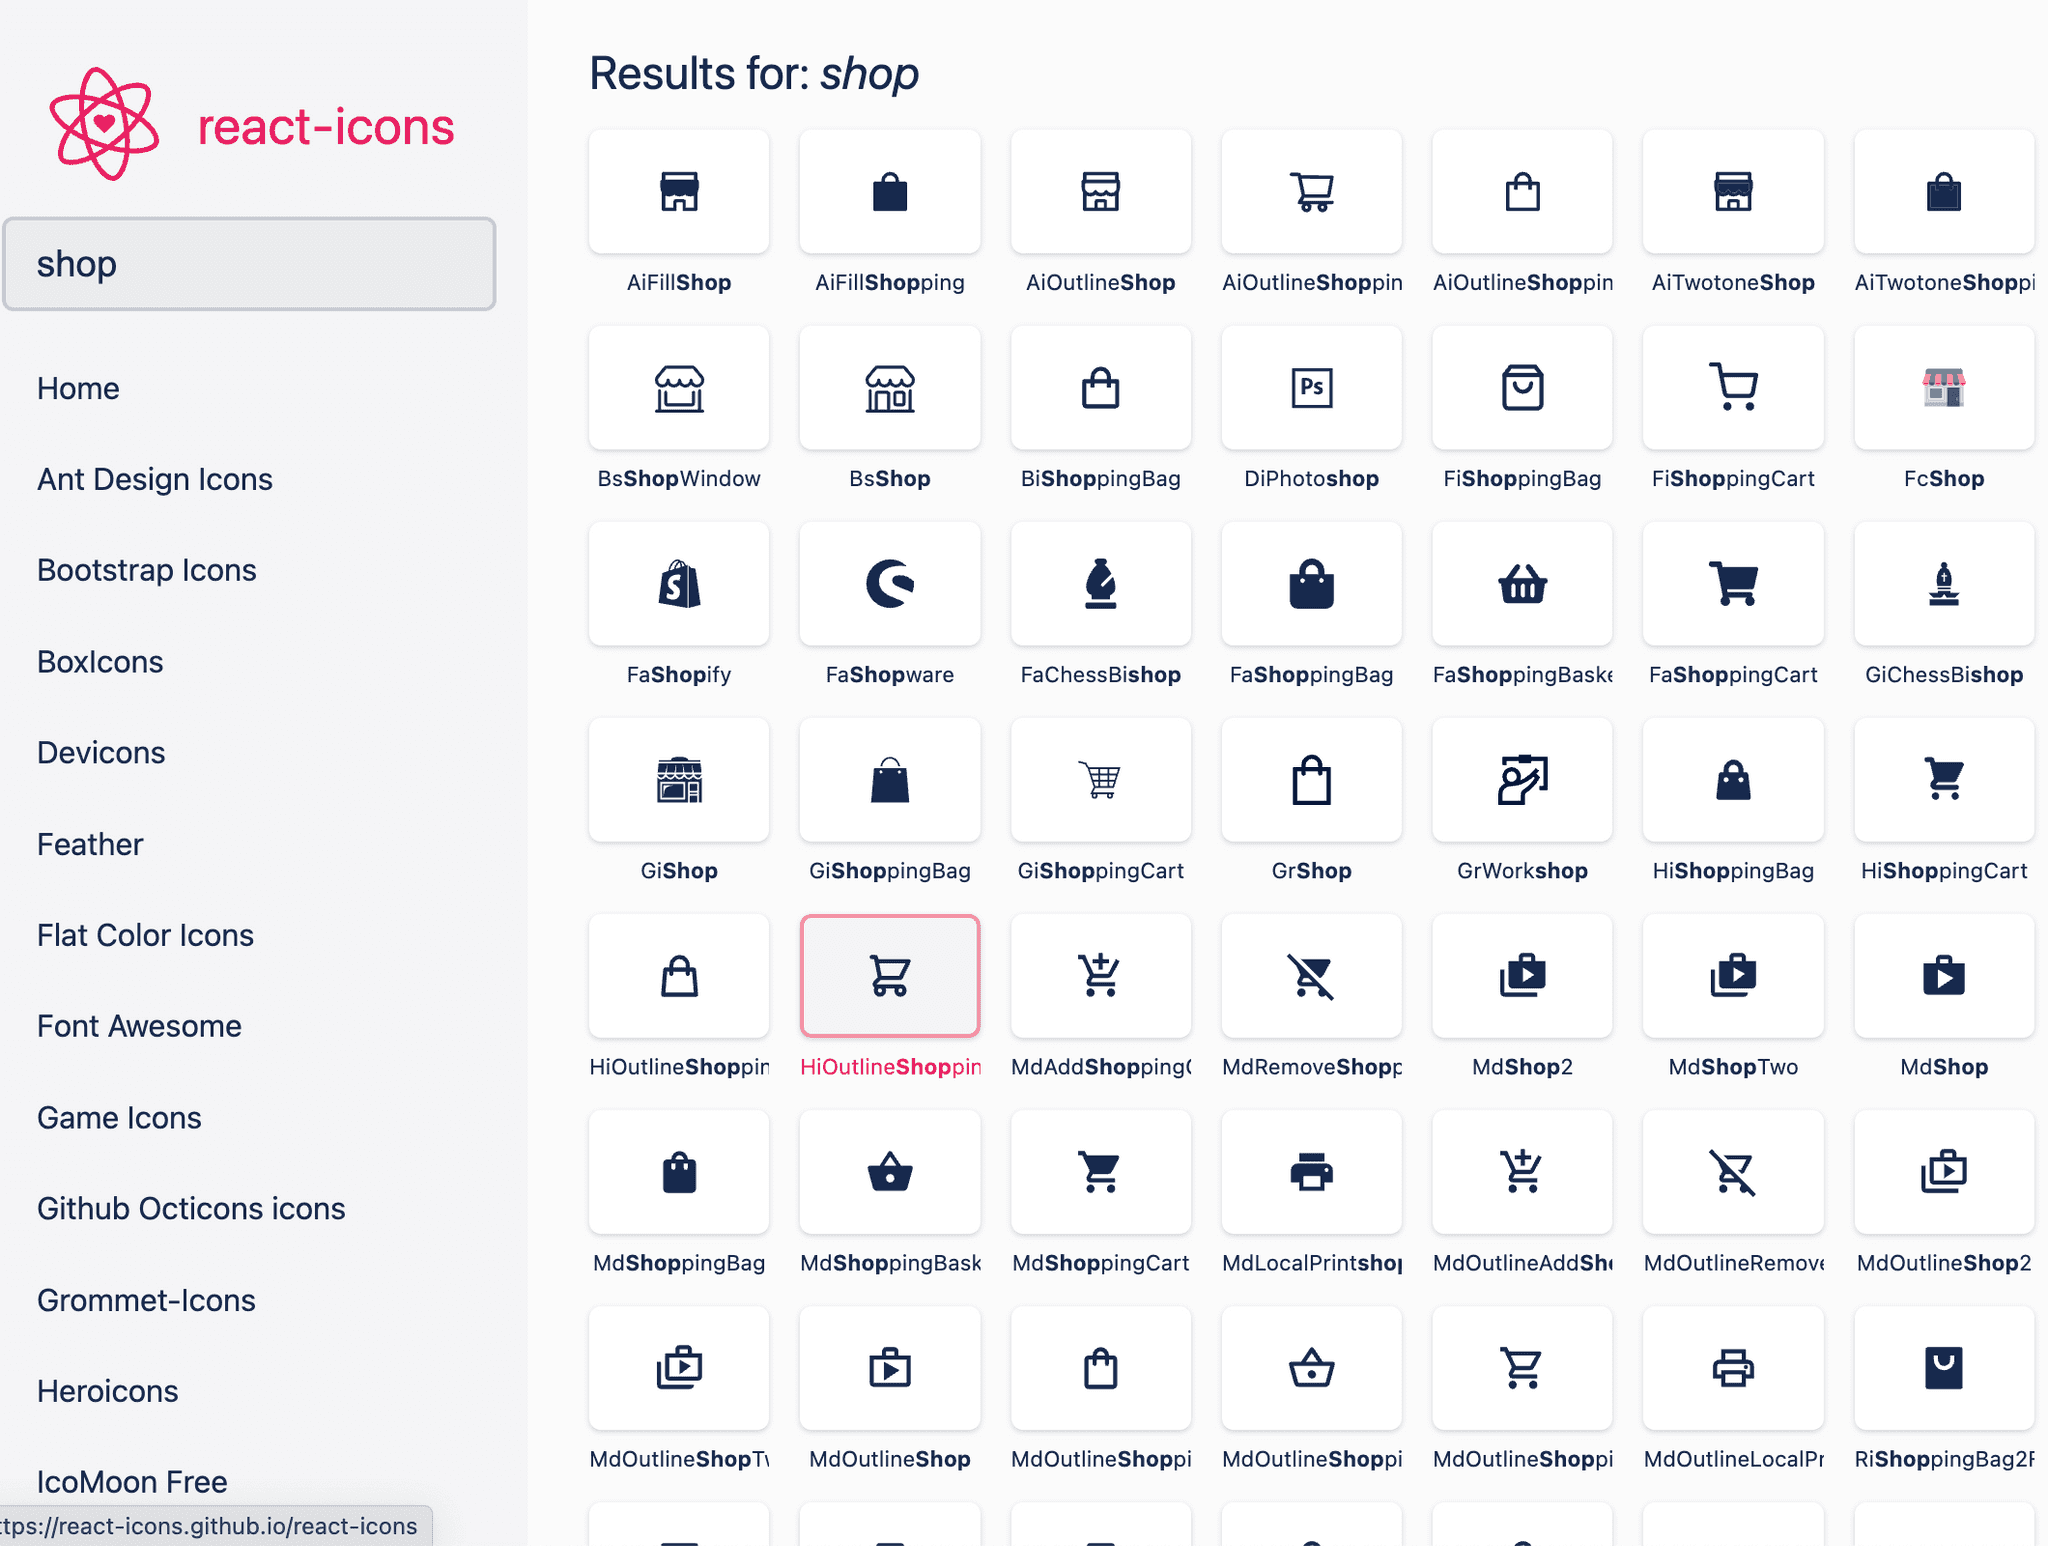Expand the Game Icons category
Image resolution: width=2048 pixels, height=1546 pixels.
click(x=122, y=1117)
